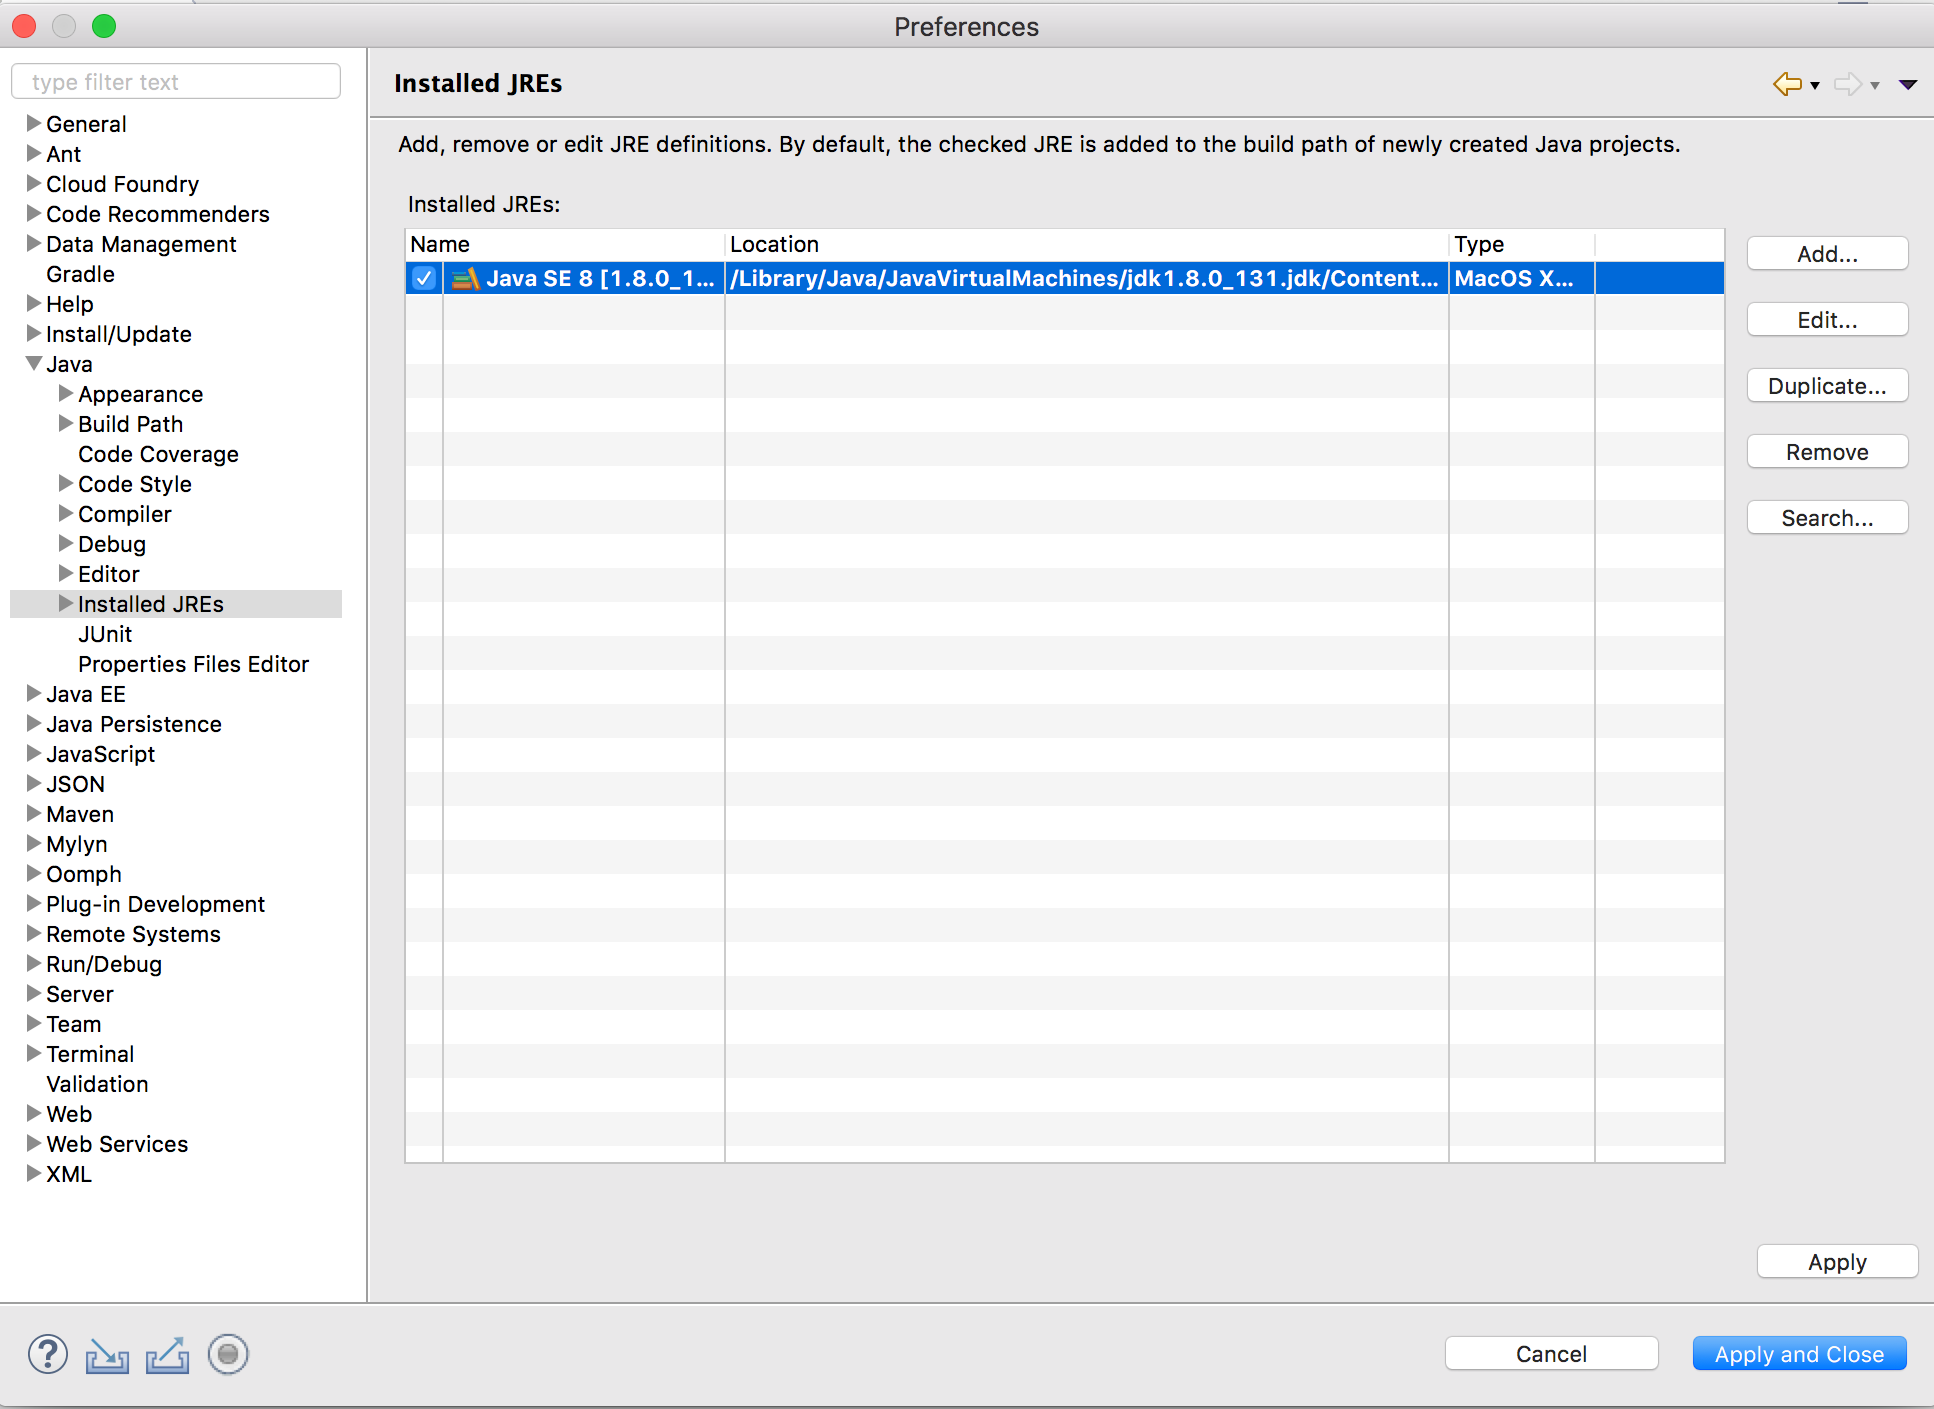This screenshot has height=1409, width=1934.
Task: Click the Remove button
Action: (x=1827, y=452)
